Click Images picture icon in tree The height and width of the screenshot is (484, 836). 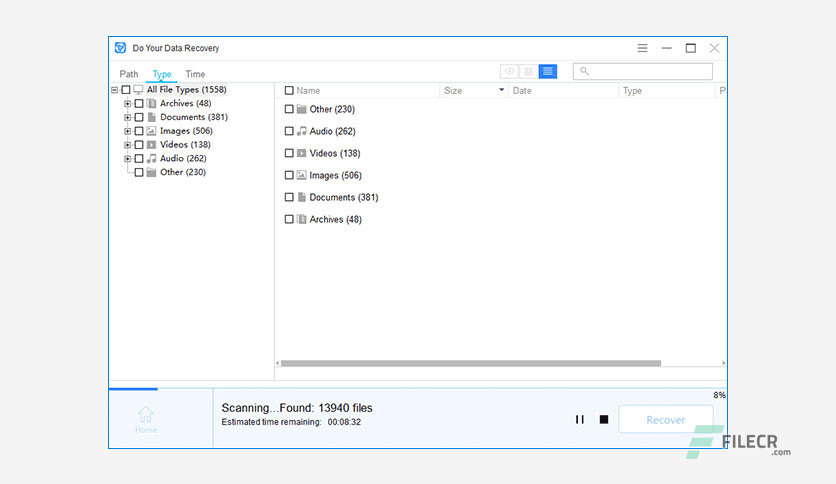coord(151,131)
